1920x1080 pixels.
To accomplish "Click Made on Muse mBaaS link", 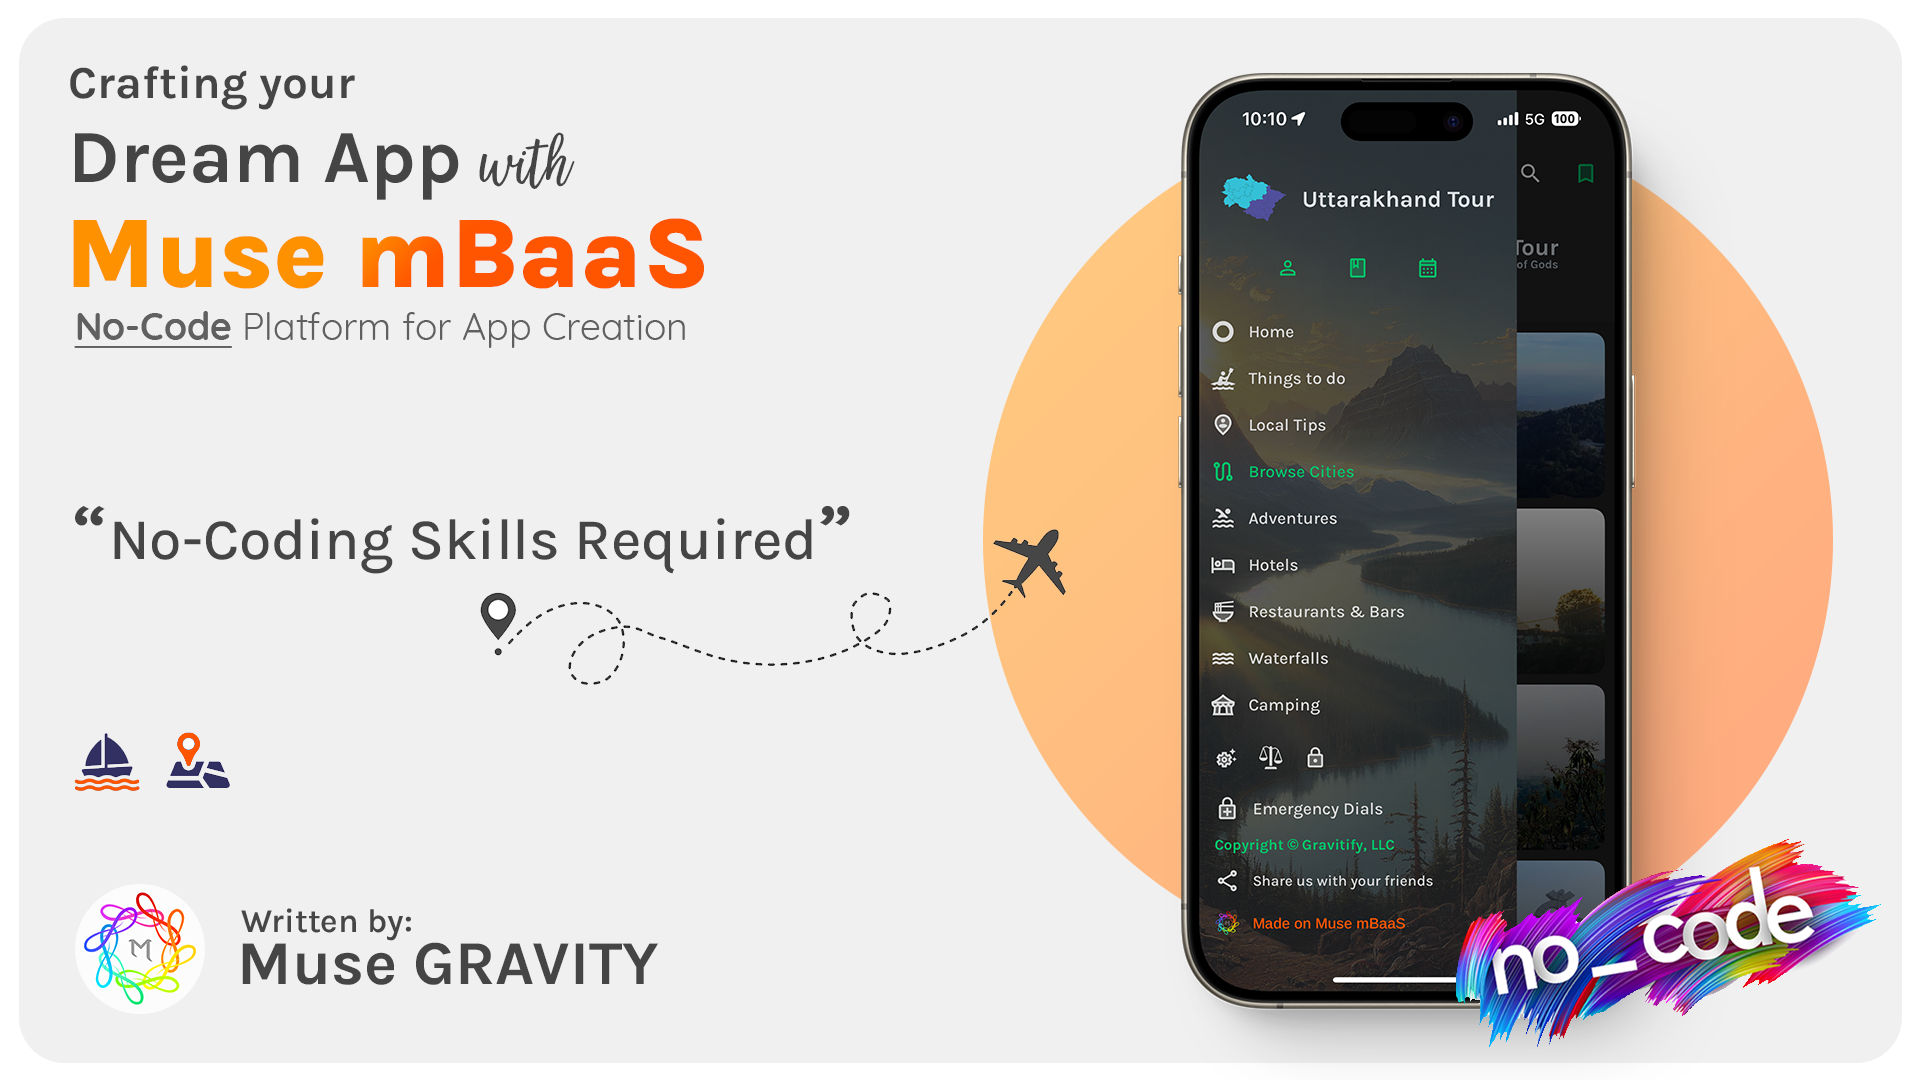I will coord(1327,923).
